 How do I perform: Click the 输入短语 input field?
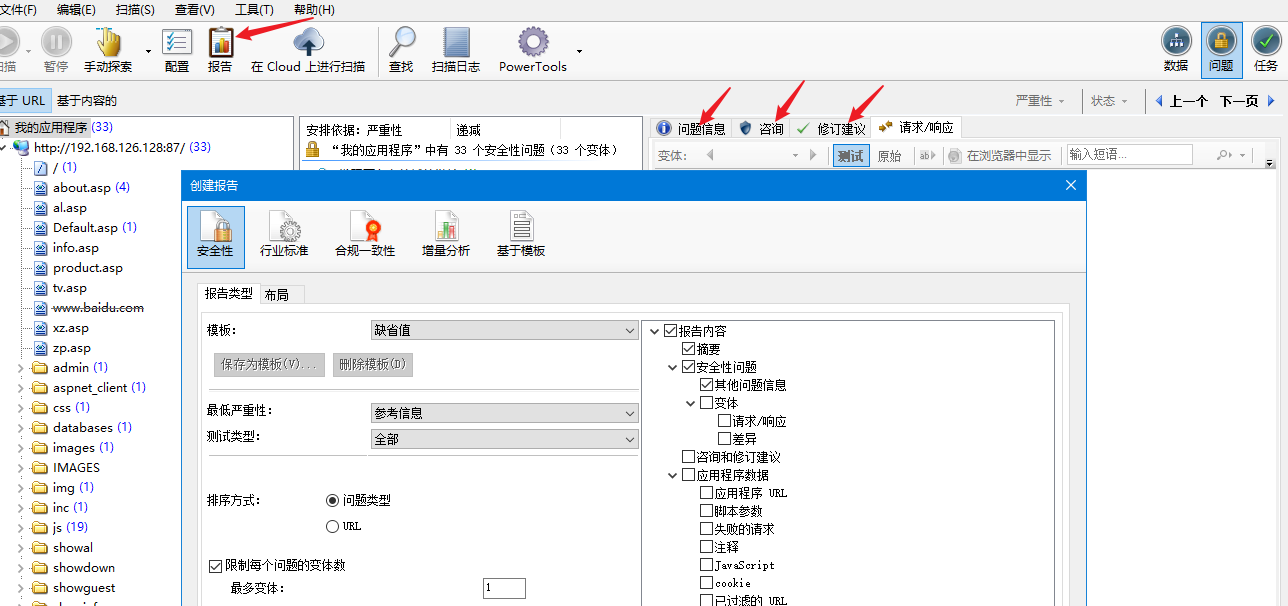click(1128, 156)
